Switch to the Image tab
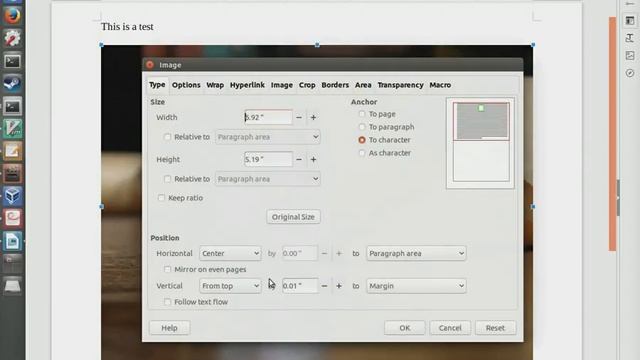 [x=282, y=85]
